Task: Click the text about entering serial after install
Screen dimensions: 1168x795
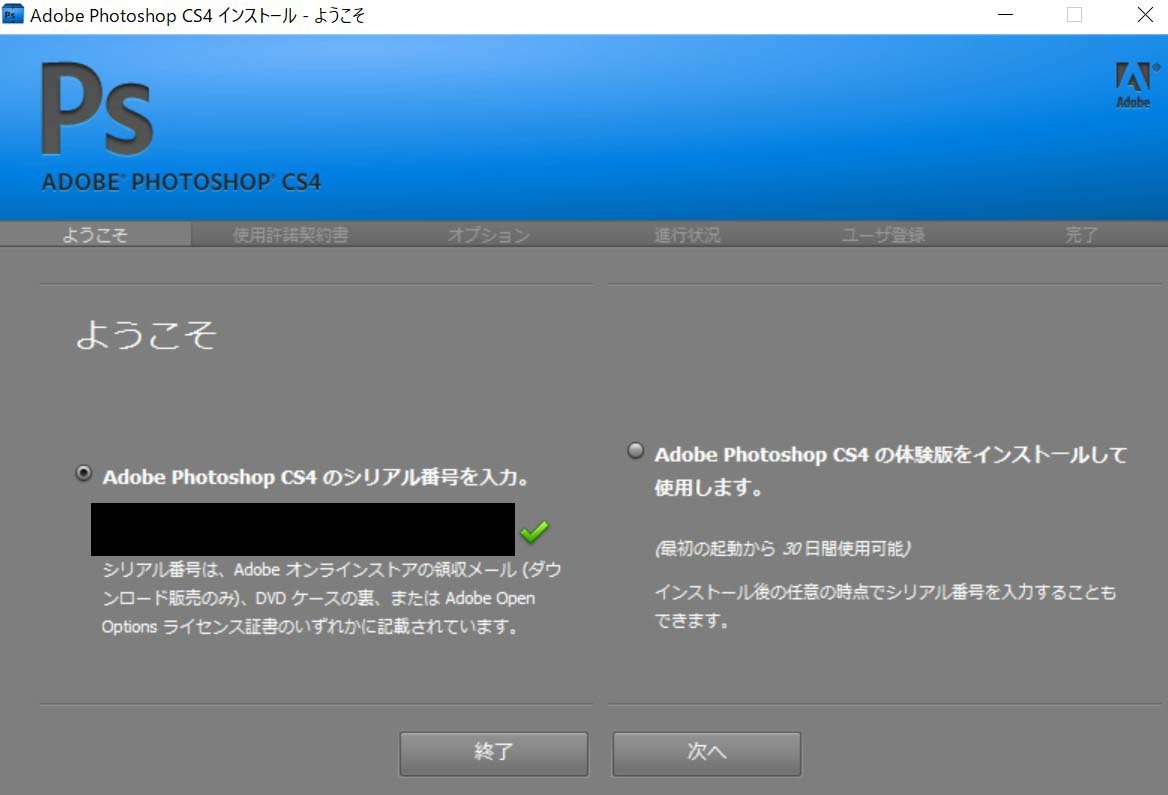Action: click(885, 606)
